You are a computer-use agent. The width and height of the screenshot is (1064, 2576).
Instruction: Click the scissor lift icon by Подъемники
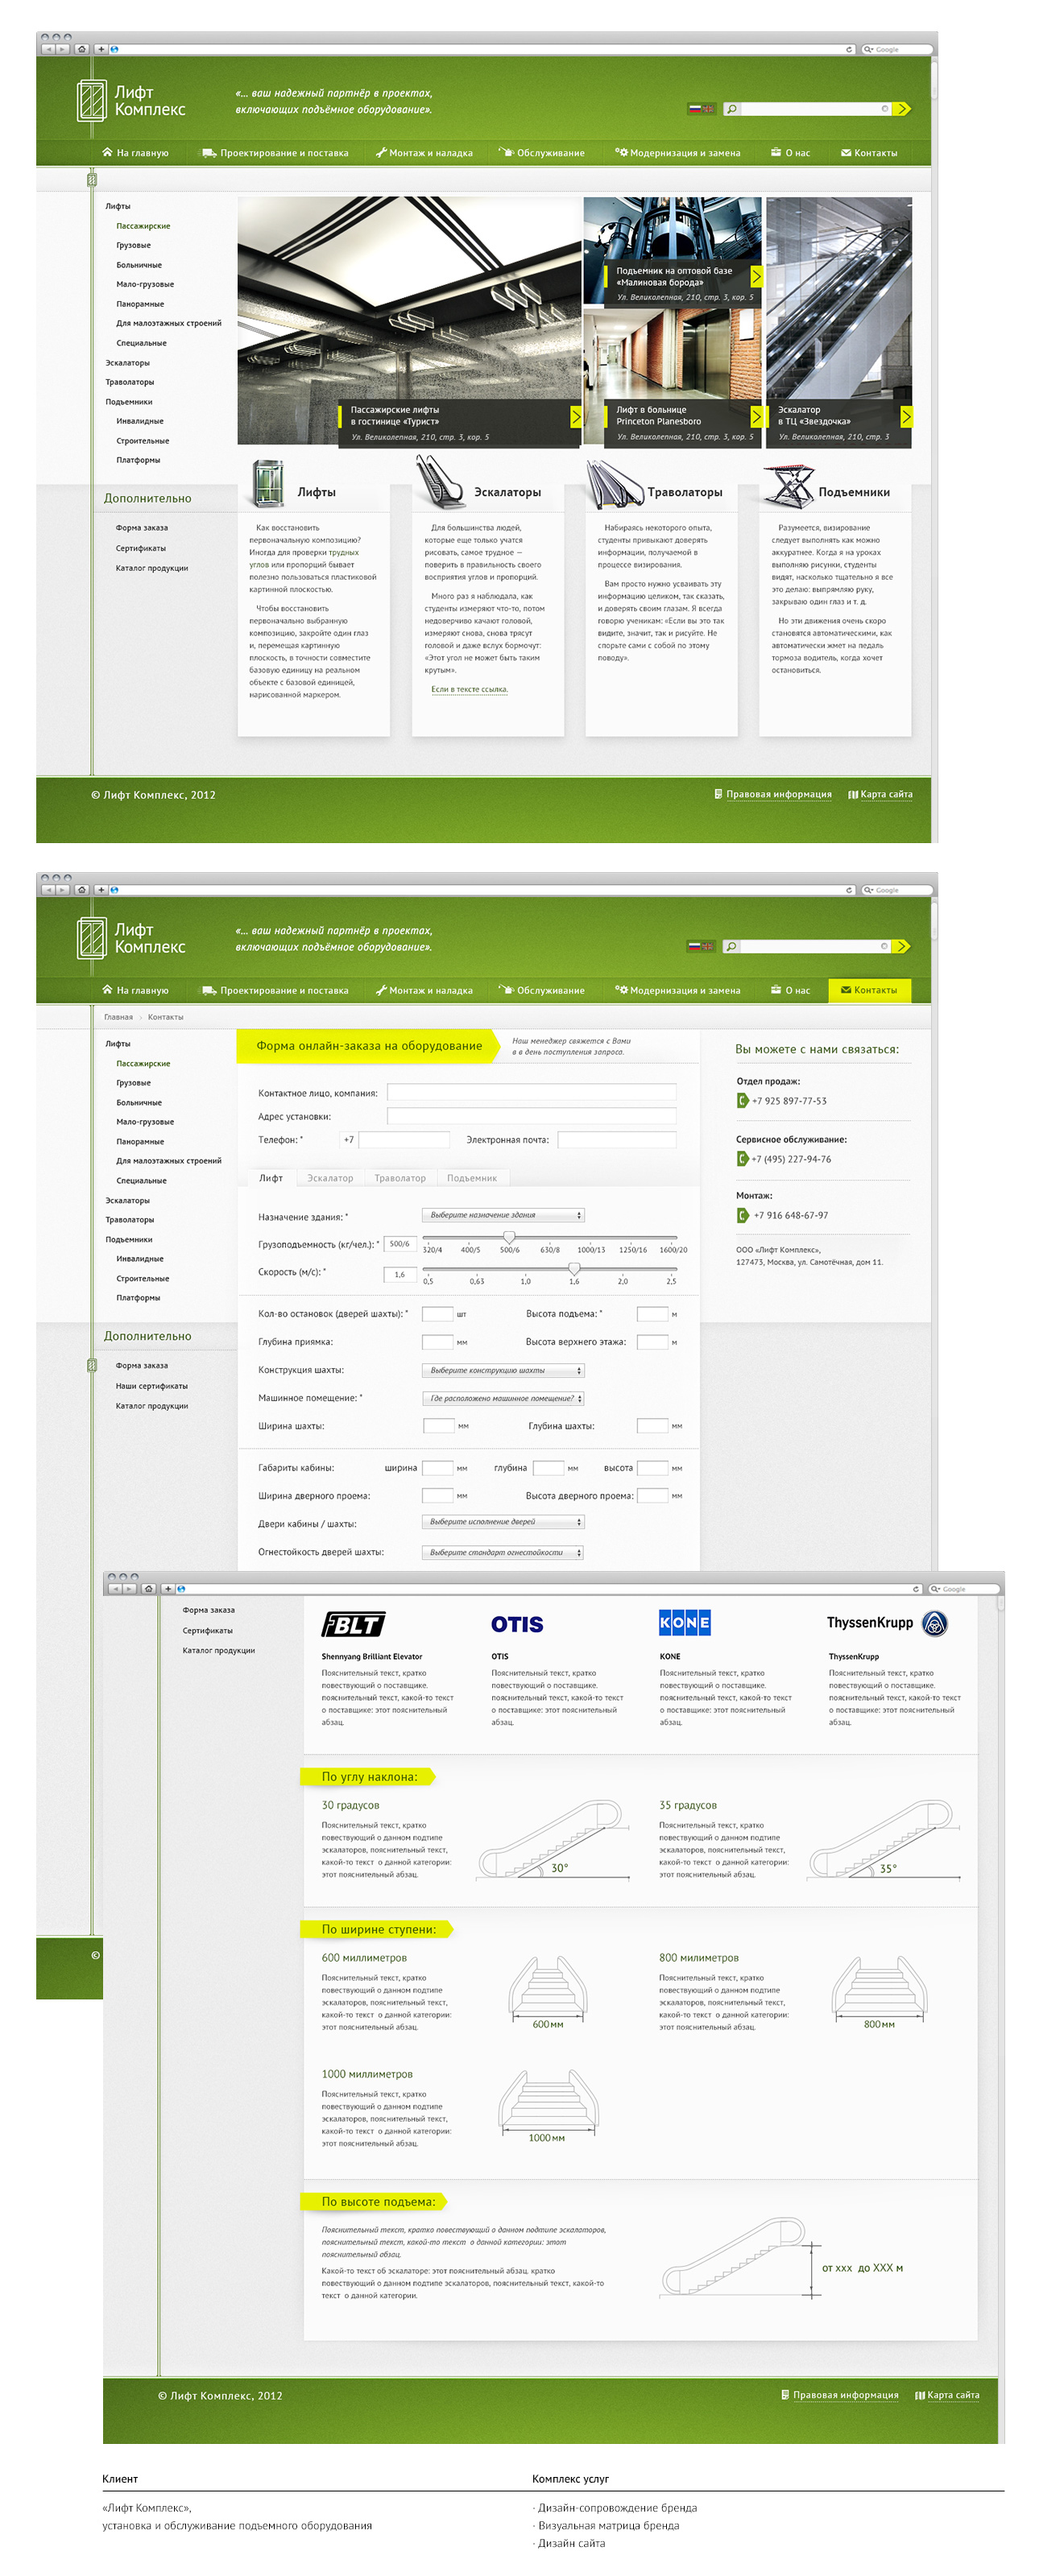coord(789,486)
